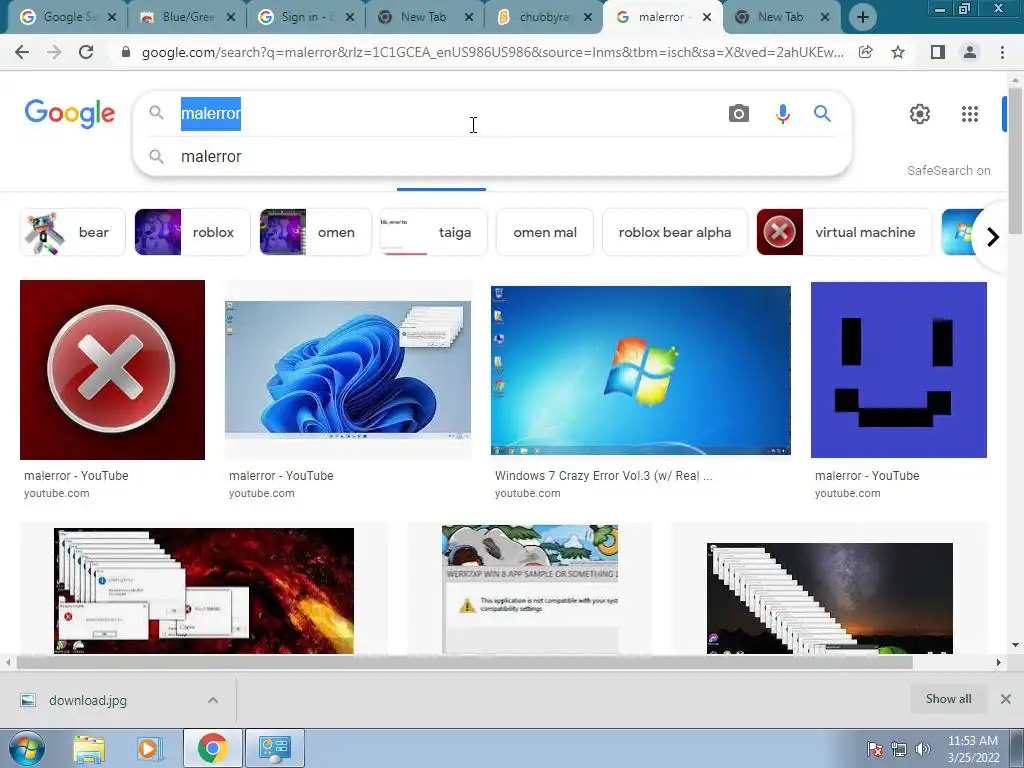1024x768 pixels.
Task: Click the site lock icon in address bar
Action: click(126, 52)
